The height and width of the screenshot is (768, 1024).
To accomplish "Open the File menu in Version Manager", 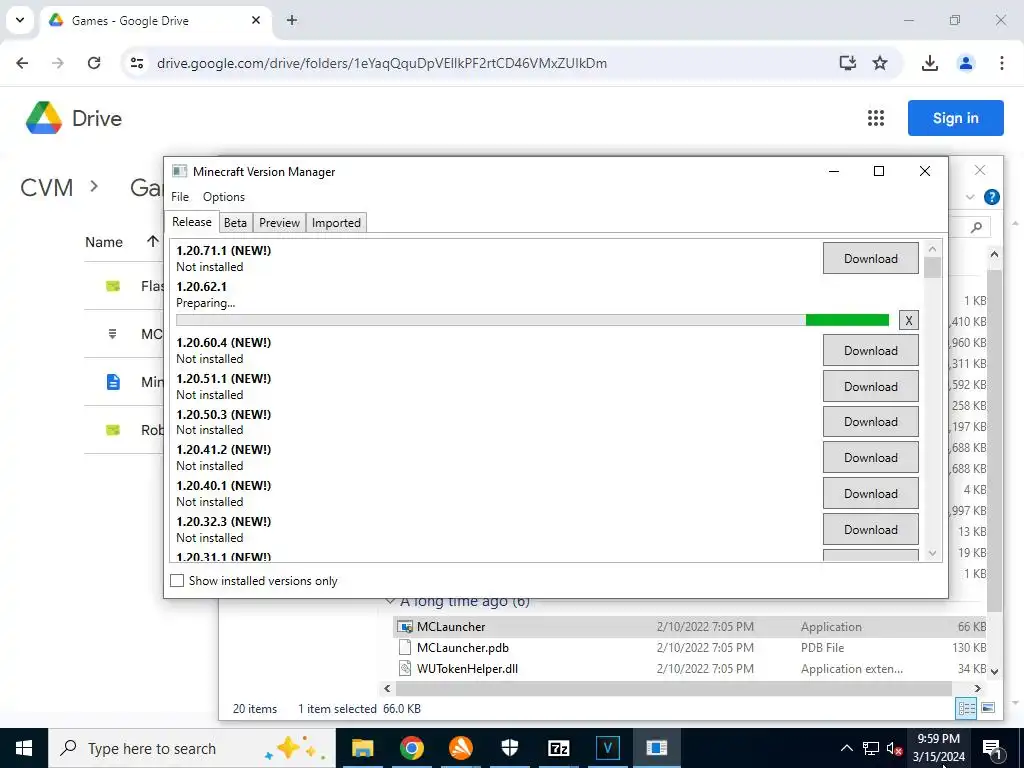I will (180, 197).
